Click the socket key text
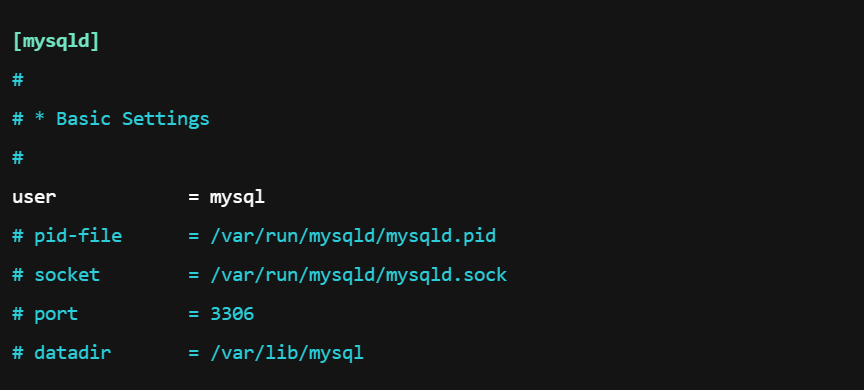864x390 pixels. (67, 275)
